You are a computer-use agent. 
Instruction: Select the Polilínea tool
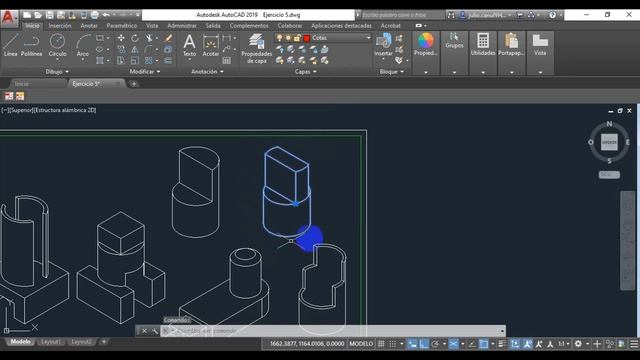[x=31, y=45]
